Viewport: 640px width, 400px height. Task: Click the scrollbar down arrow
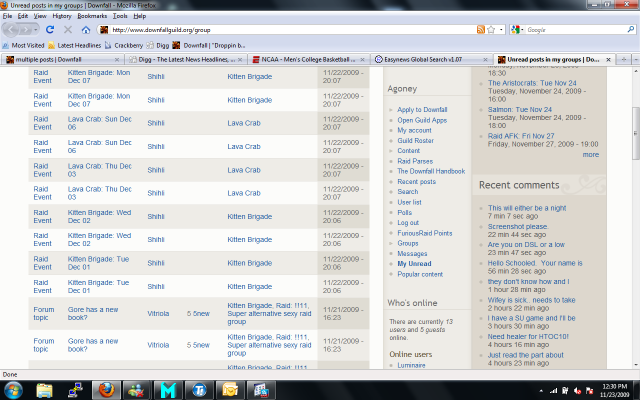point(636,364)
